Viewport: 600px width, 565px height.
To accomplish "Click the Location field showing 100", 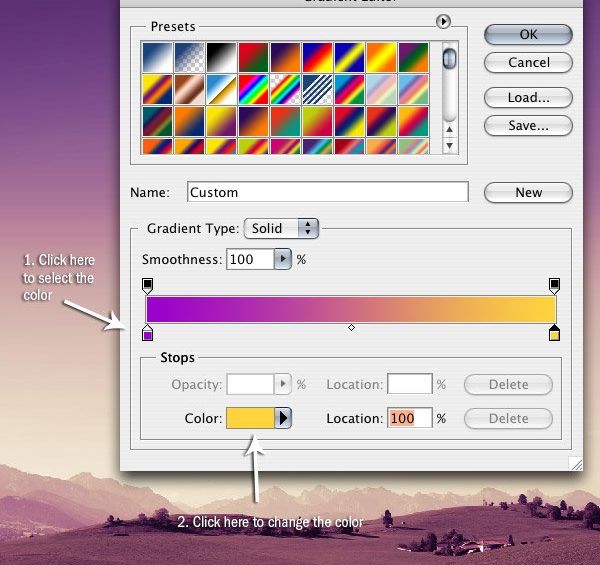I will coord(410,418).
